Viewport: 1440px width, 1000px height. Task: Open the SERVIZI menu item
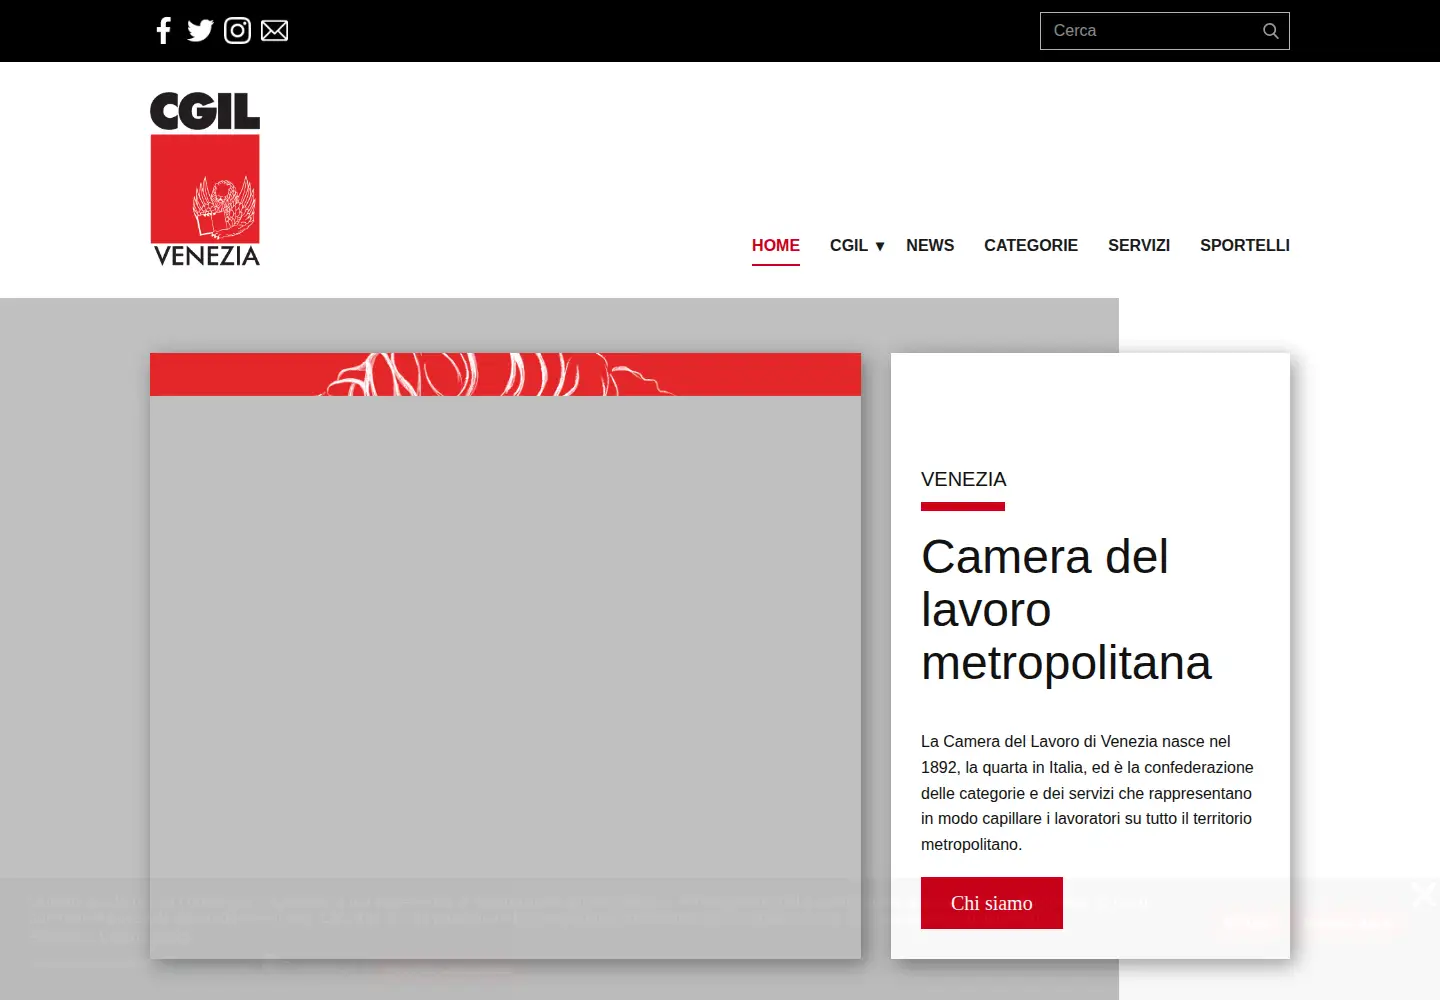(1139, 246)
